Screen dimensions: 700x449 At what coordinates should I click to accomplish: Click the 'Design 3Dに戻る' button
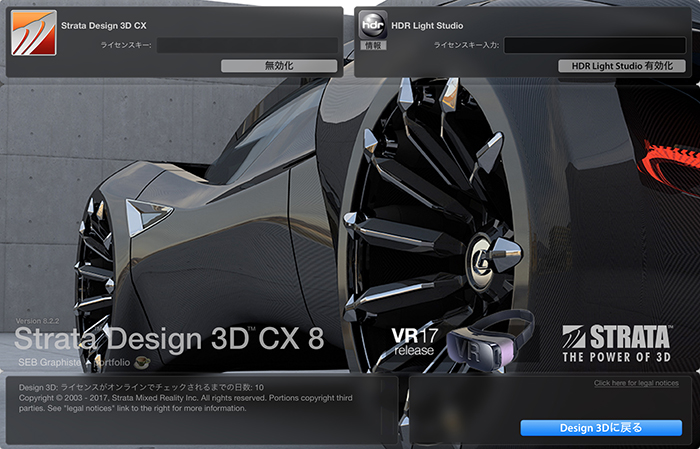tap(601, 428)
